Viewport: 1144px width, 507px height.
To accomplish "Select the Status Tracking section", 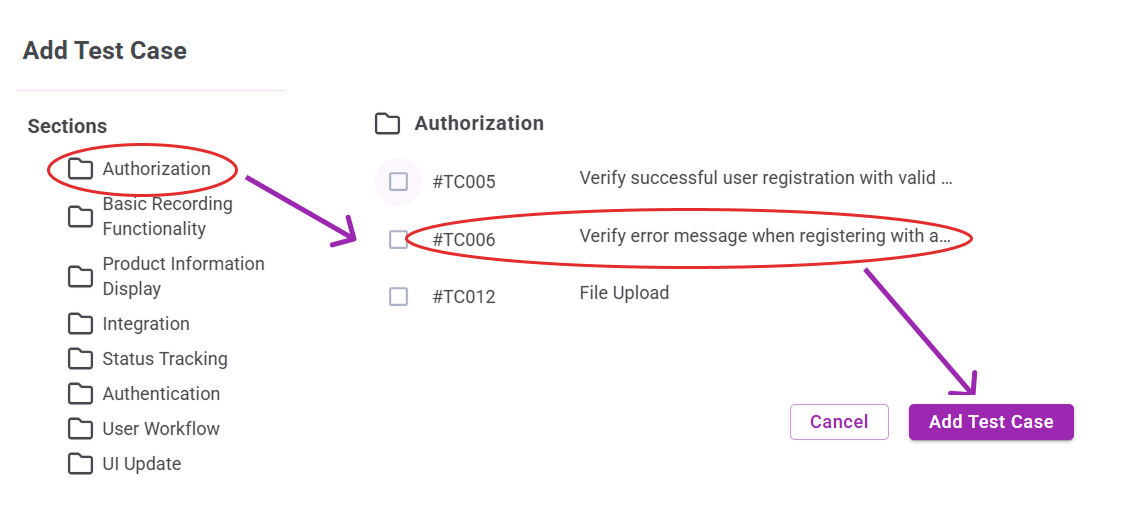I will tap(165, 359).
